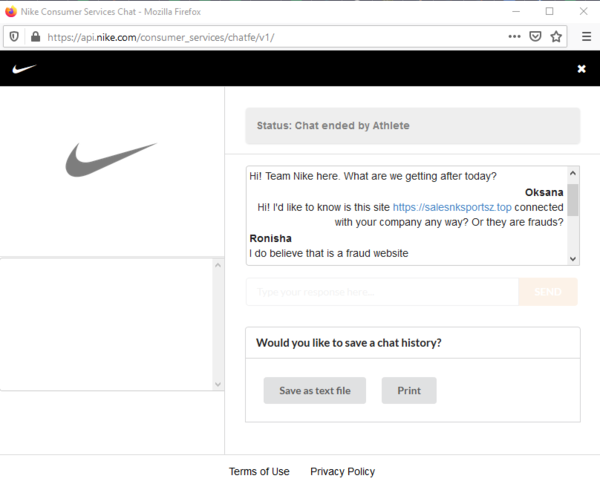The width and height of the screenshot is (600, 487).
Task: Click Would you like to save a chat history heading
Action: (349, 343)
